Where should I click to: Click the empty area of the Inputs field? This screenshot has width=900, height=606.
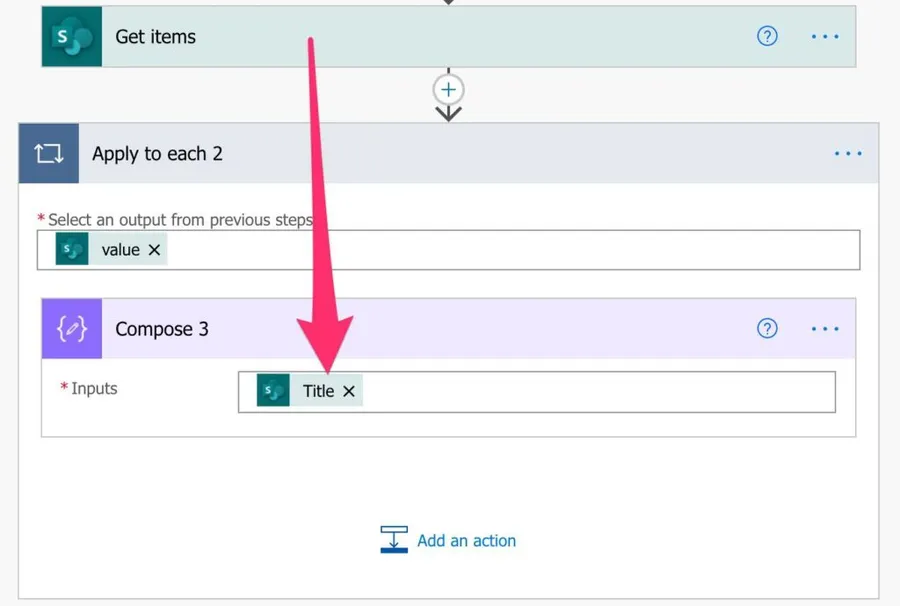pyautogui.click(x=600, y=391)
